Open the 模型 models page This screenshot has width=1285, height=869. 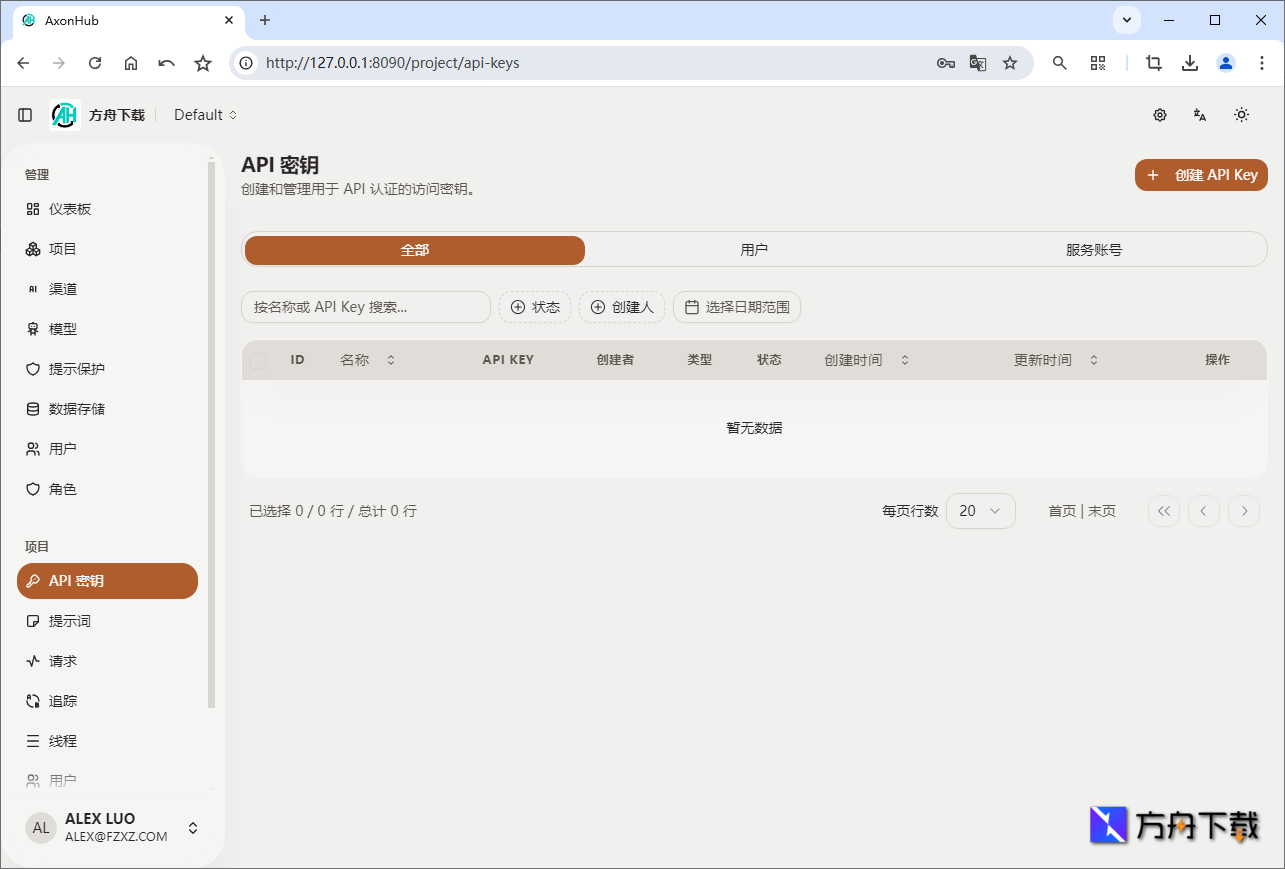61,329
